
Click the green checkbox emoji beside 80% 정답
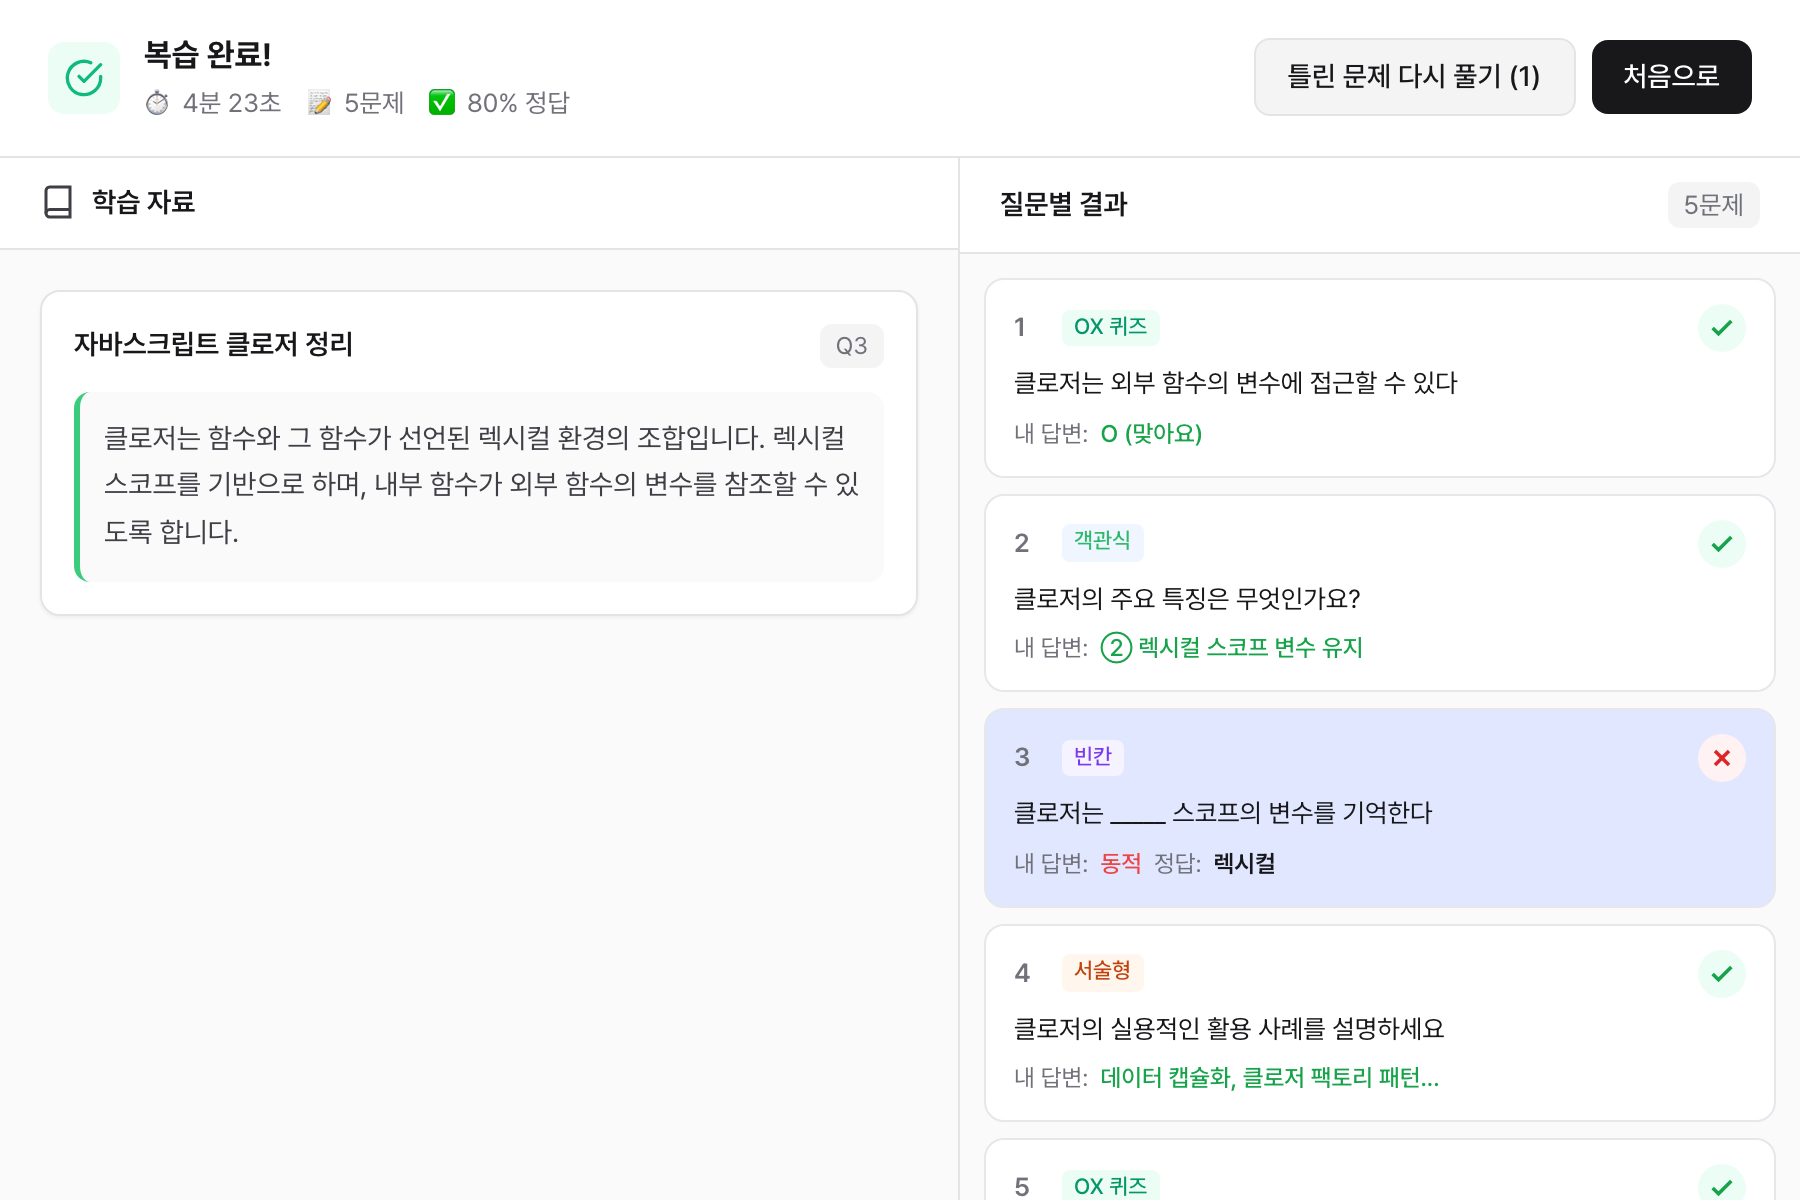[x=441, y=103]
